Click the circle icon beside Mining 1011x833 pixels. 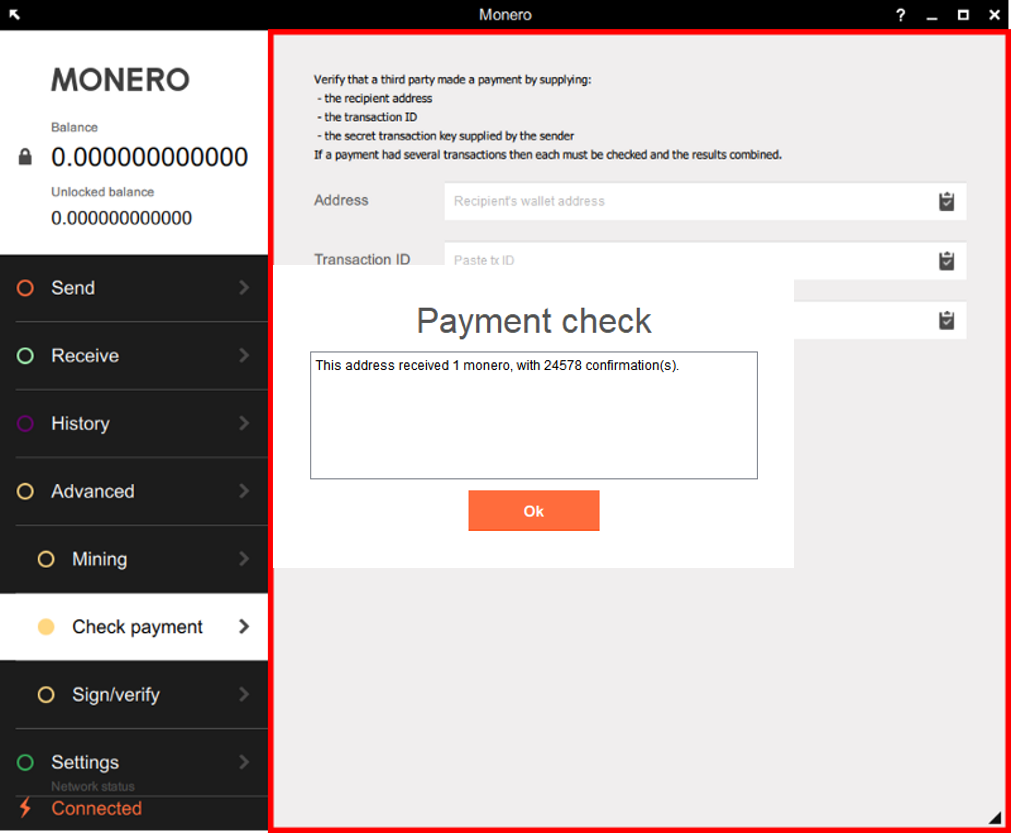pos(46,559)
